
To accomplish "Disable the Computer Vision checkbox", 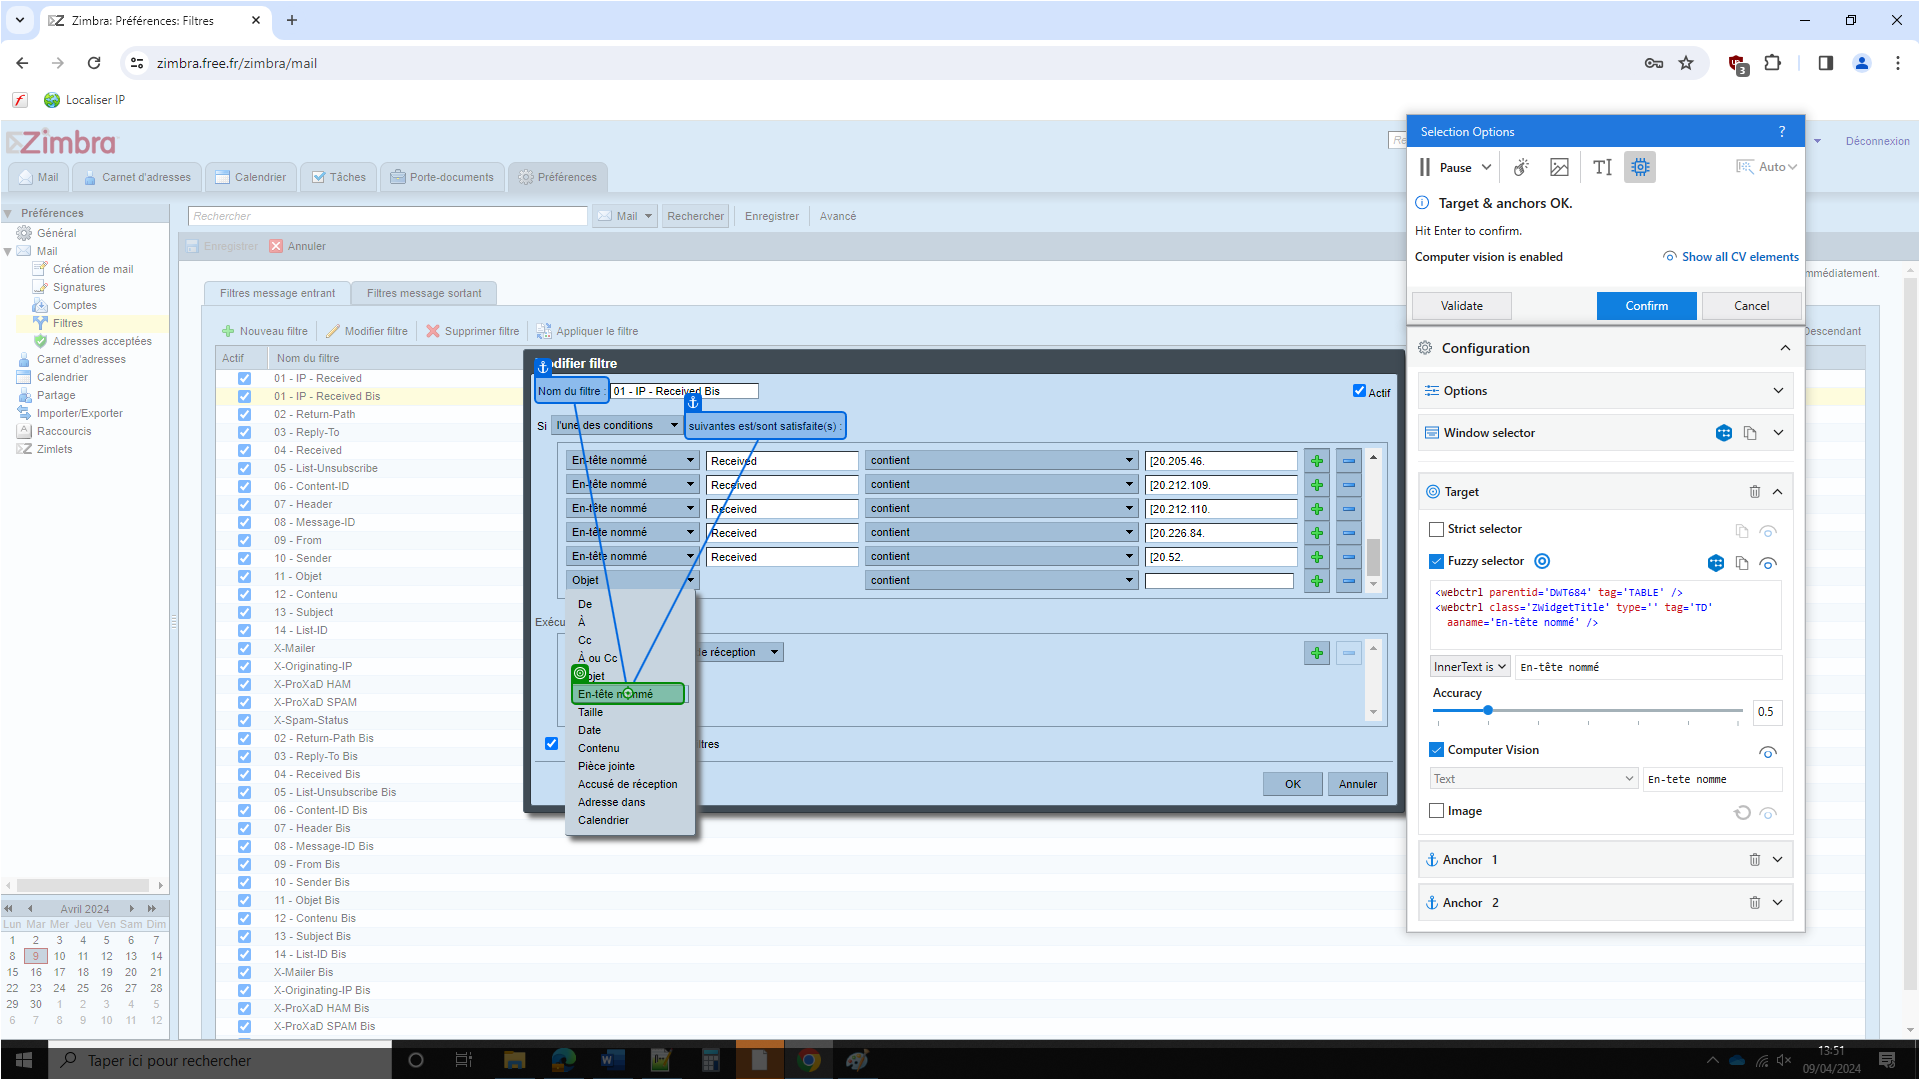I will (x=1437, y=749).
